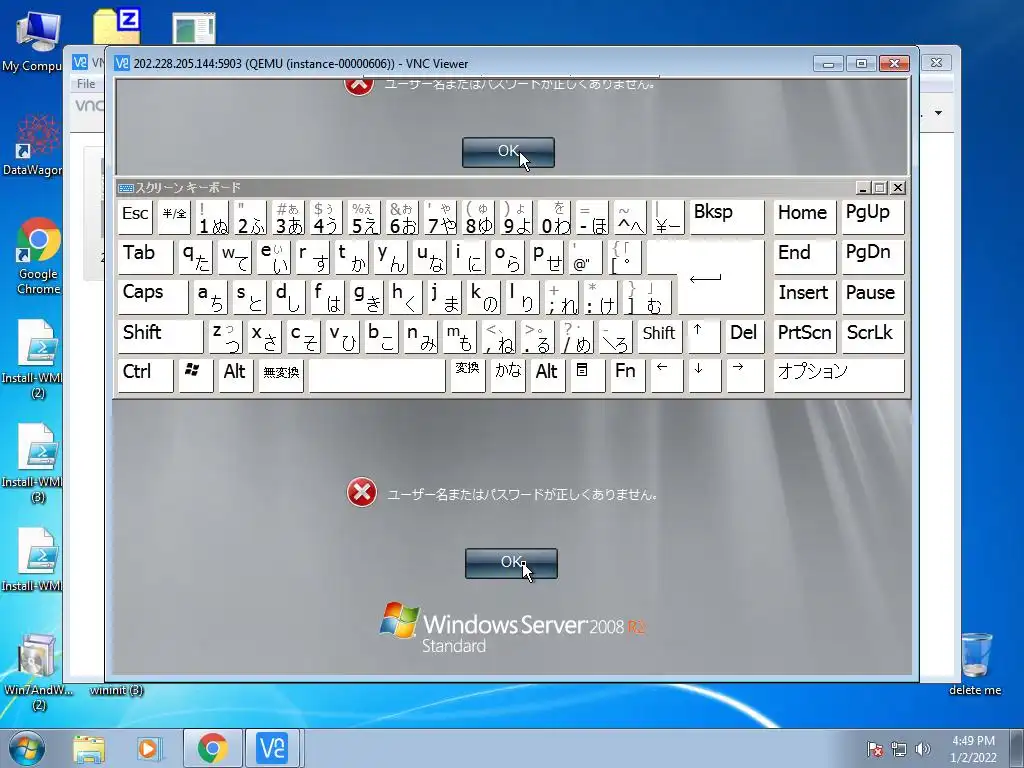Click the Pause key

pos(872,297)
